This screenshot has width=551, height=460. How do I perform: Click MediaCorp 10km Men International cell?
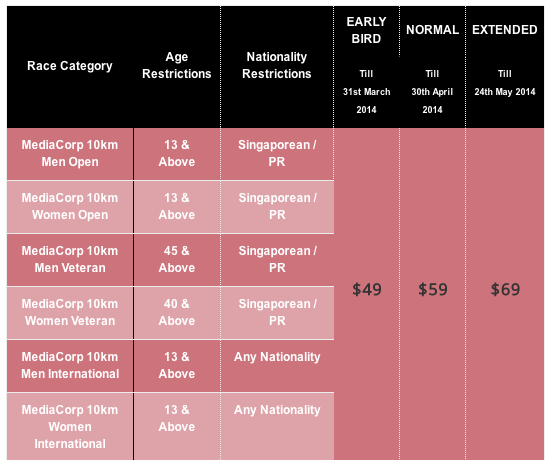70,366
